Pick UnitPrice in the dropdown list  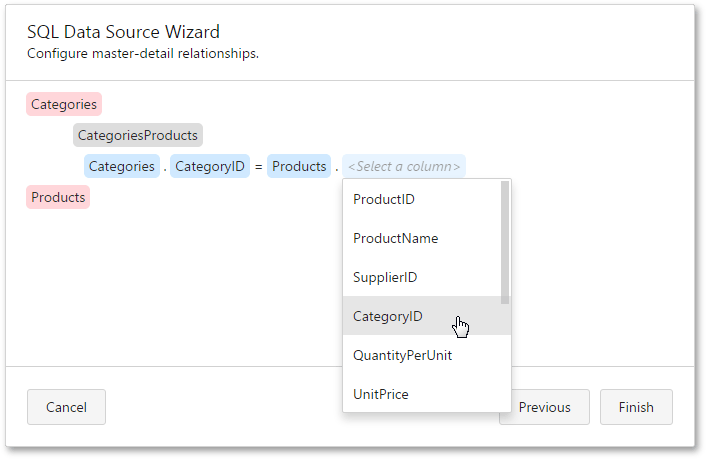point(381,394)
